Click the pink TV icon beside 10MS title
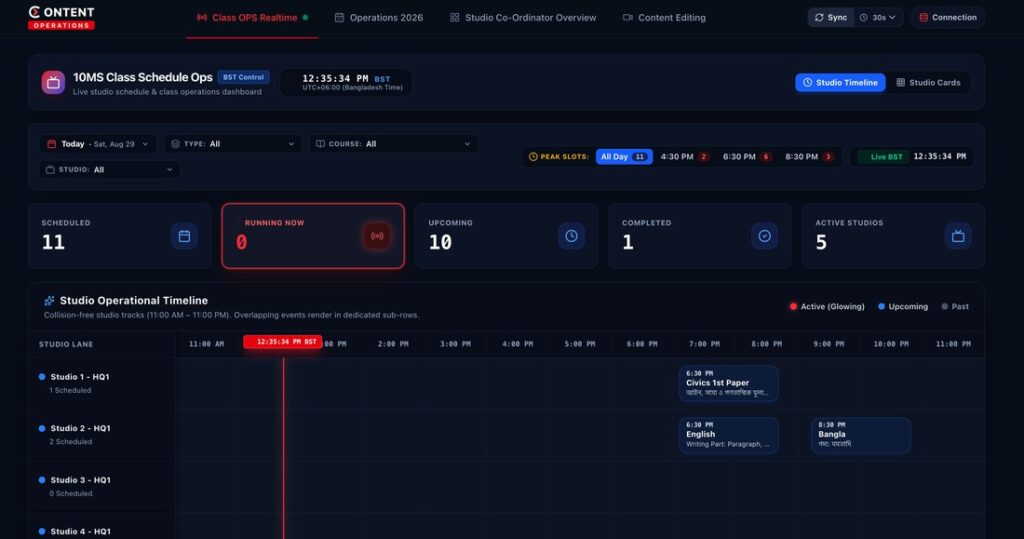Screen dimensions: 1024x539 point(53,82)
